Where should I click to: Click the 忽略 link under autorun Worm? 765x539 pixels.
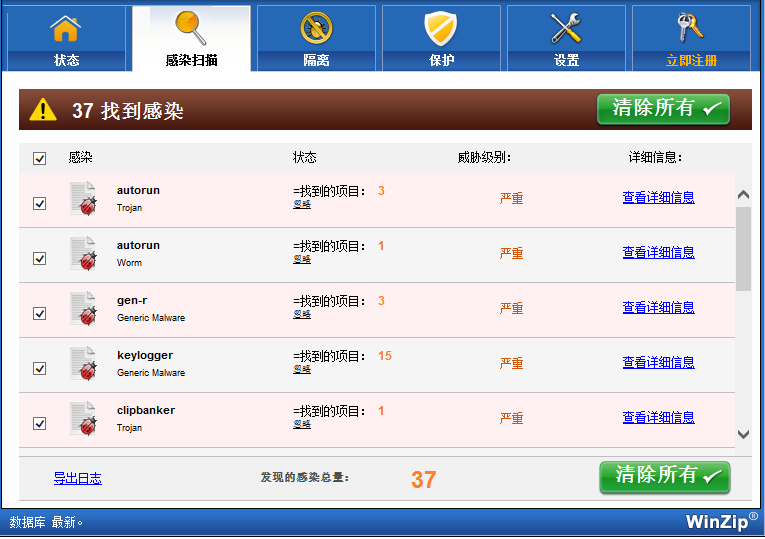(302, 260)
